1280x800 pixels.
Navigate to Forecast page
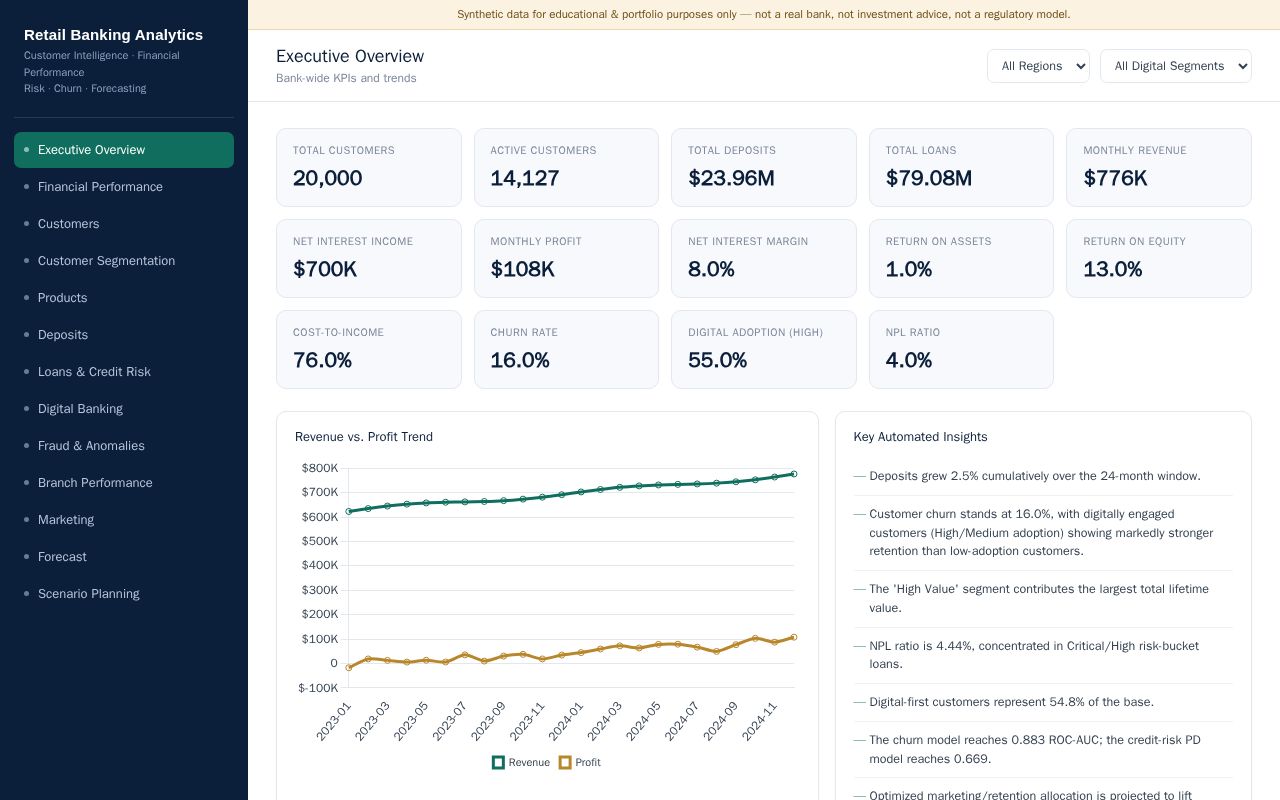(x=124, y=557)
